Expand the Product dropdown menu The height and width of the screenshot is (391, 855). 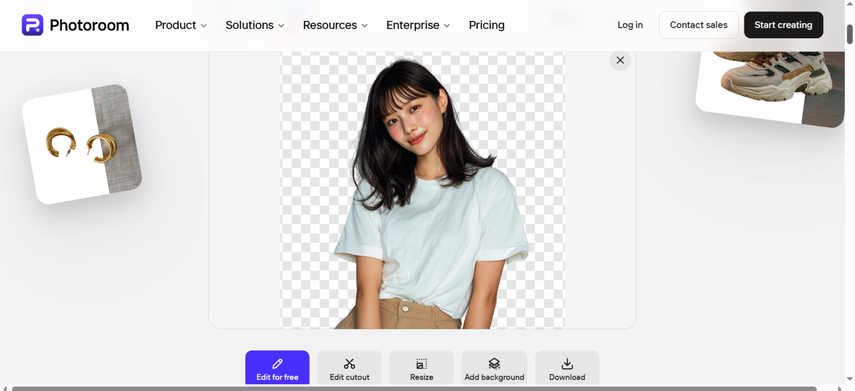coord(181,25)
